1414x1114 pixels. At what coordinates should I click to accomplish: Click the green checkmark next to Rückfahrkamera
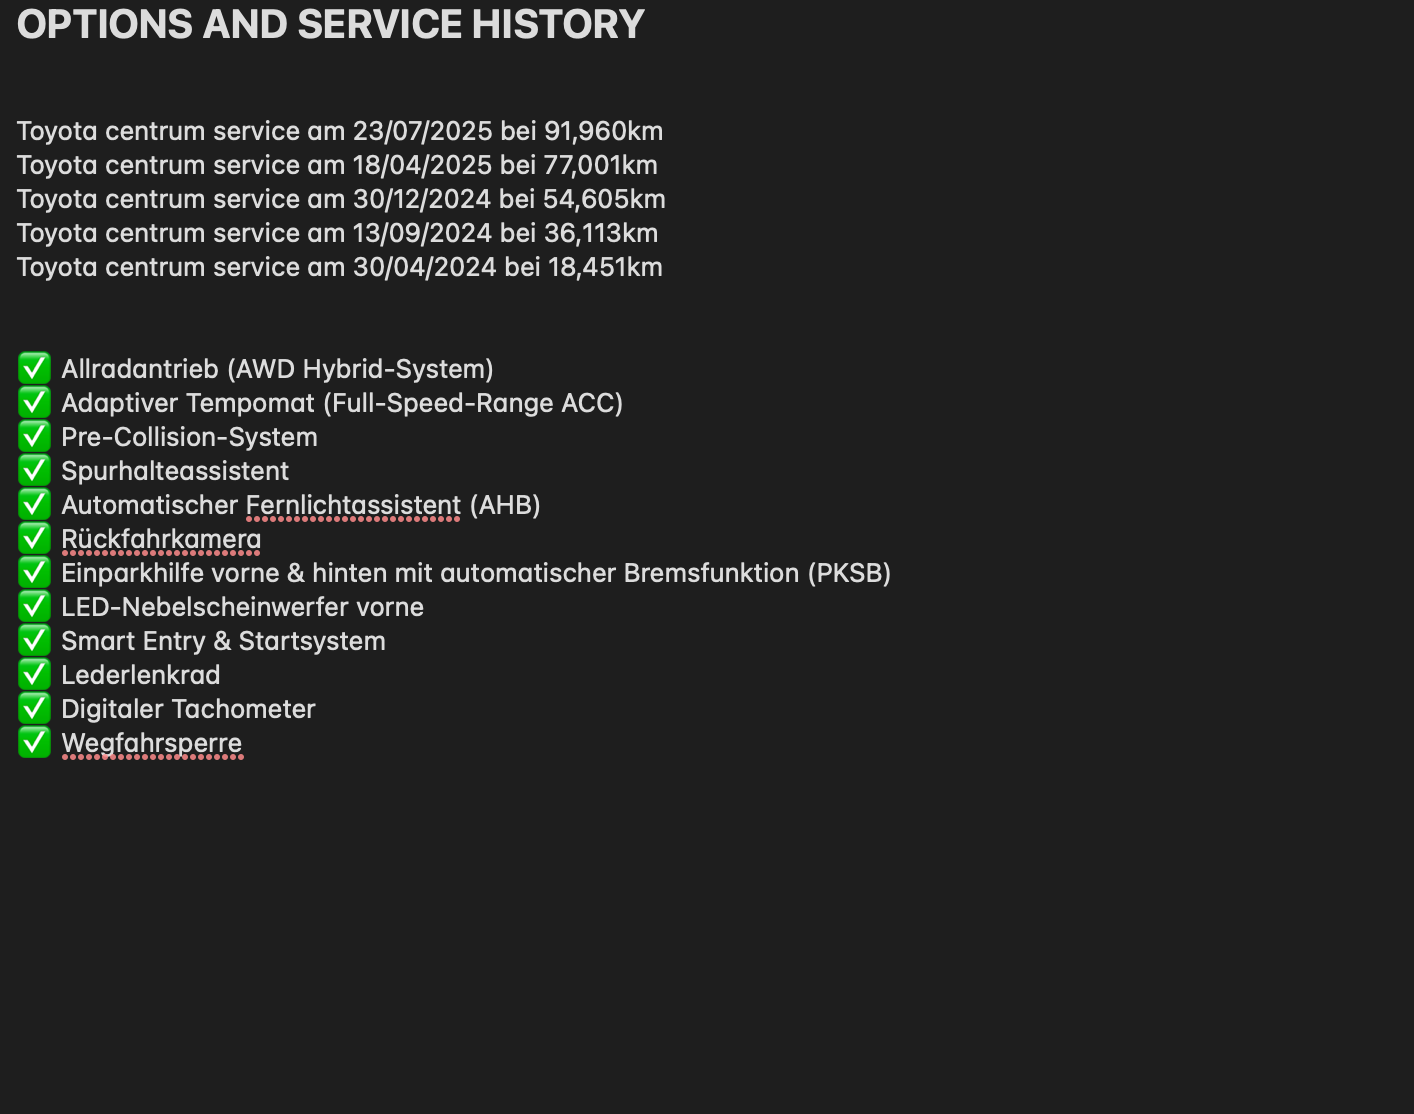click(34, 538)
